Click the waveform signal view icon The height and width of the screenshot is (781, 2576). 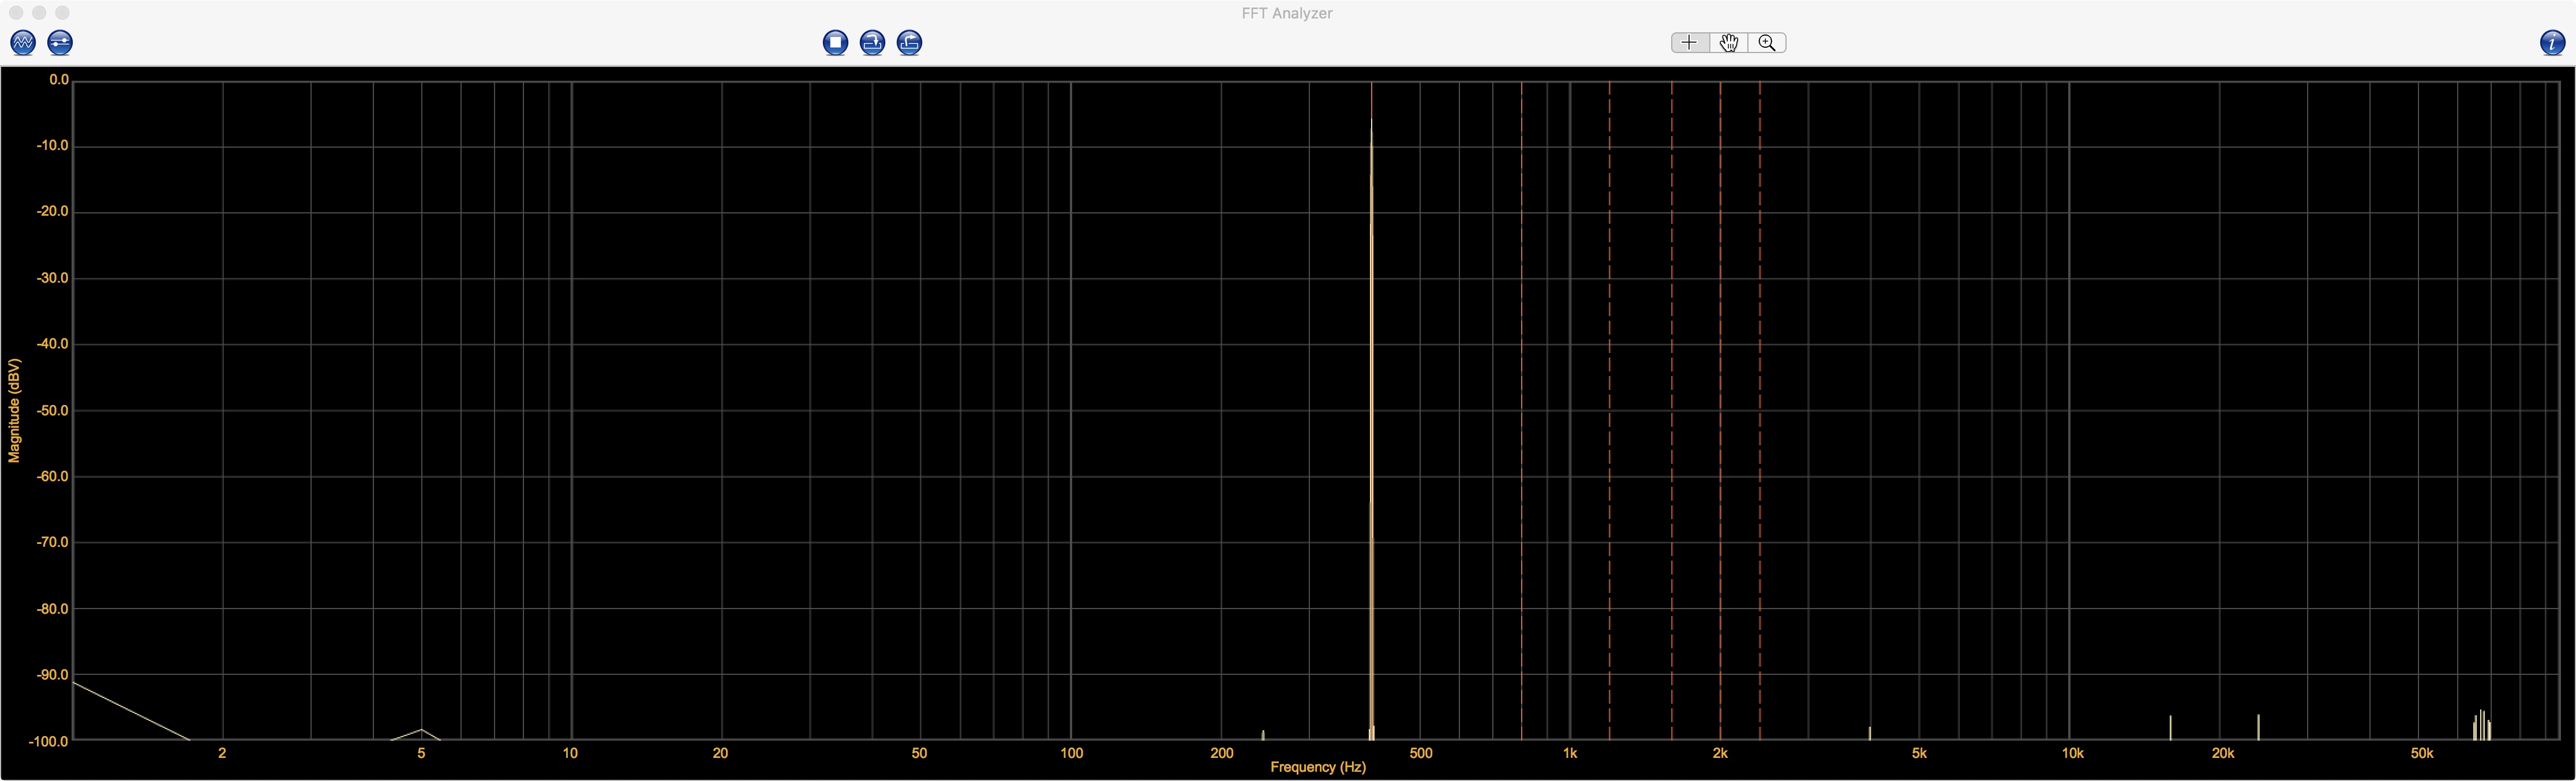click(22, 42)
